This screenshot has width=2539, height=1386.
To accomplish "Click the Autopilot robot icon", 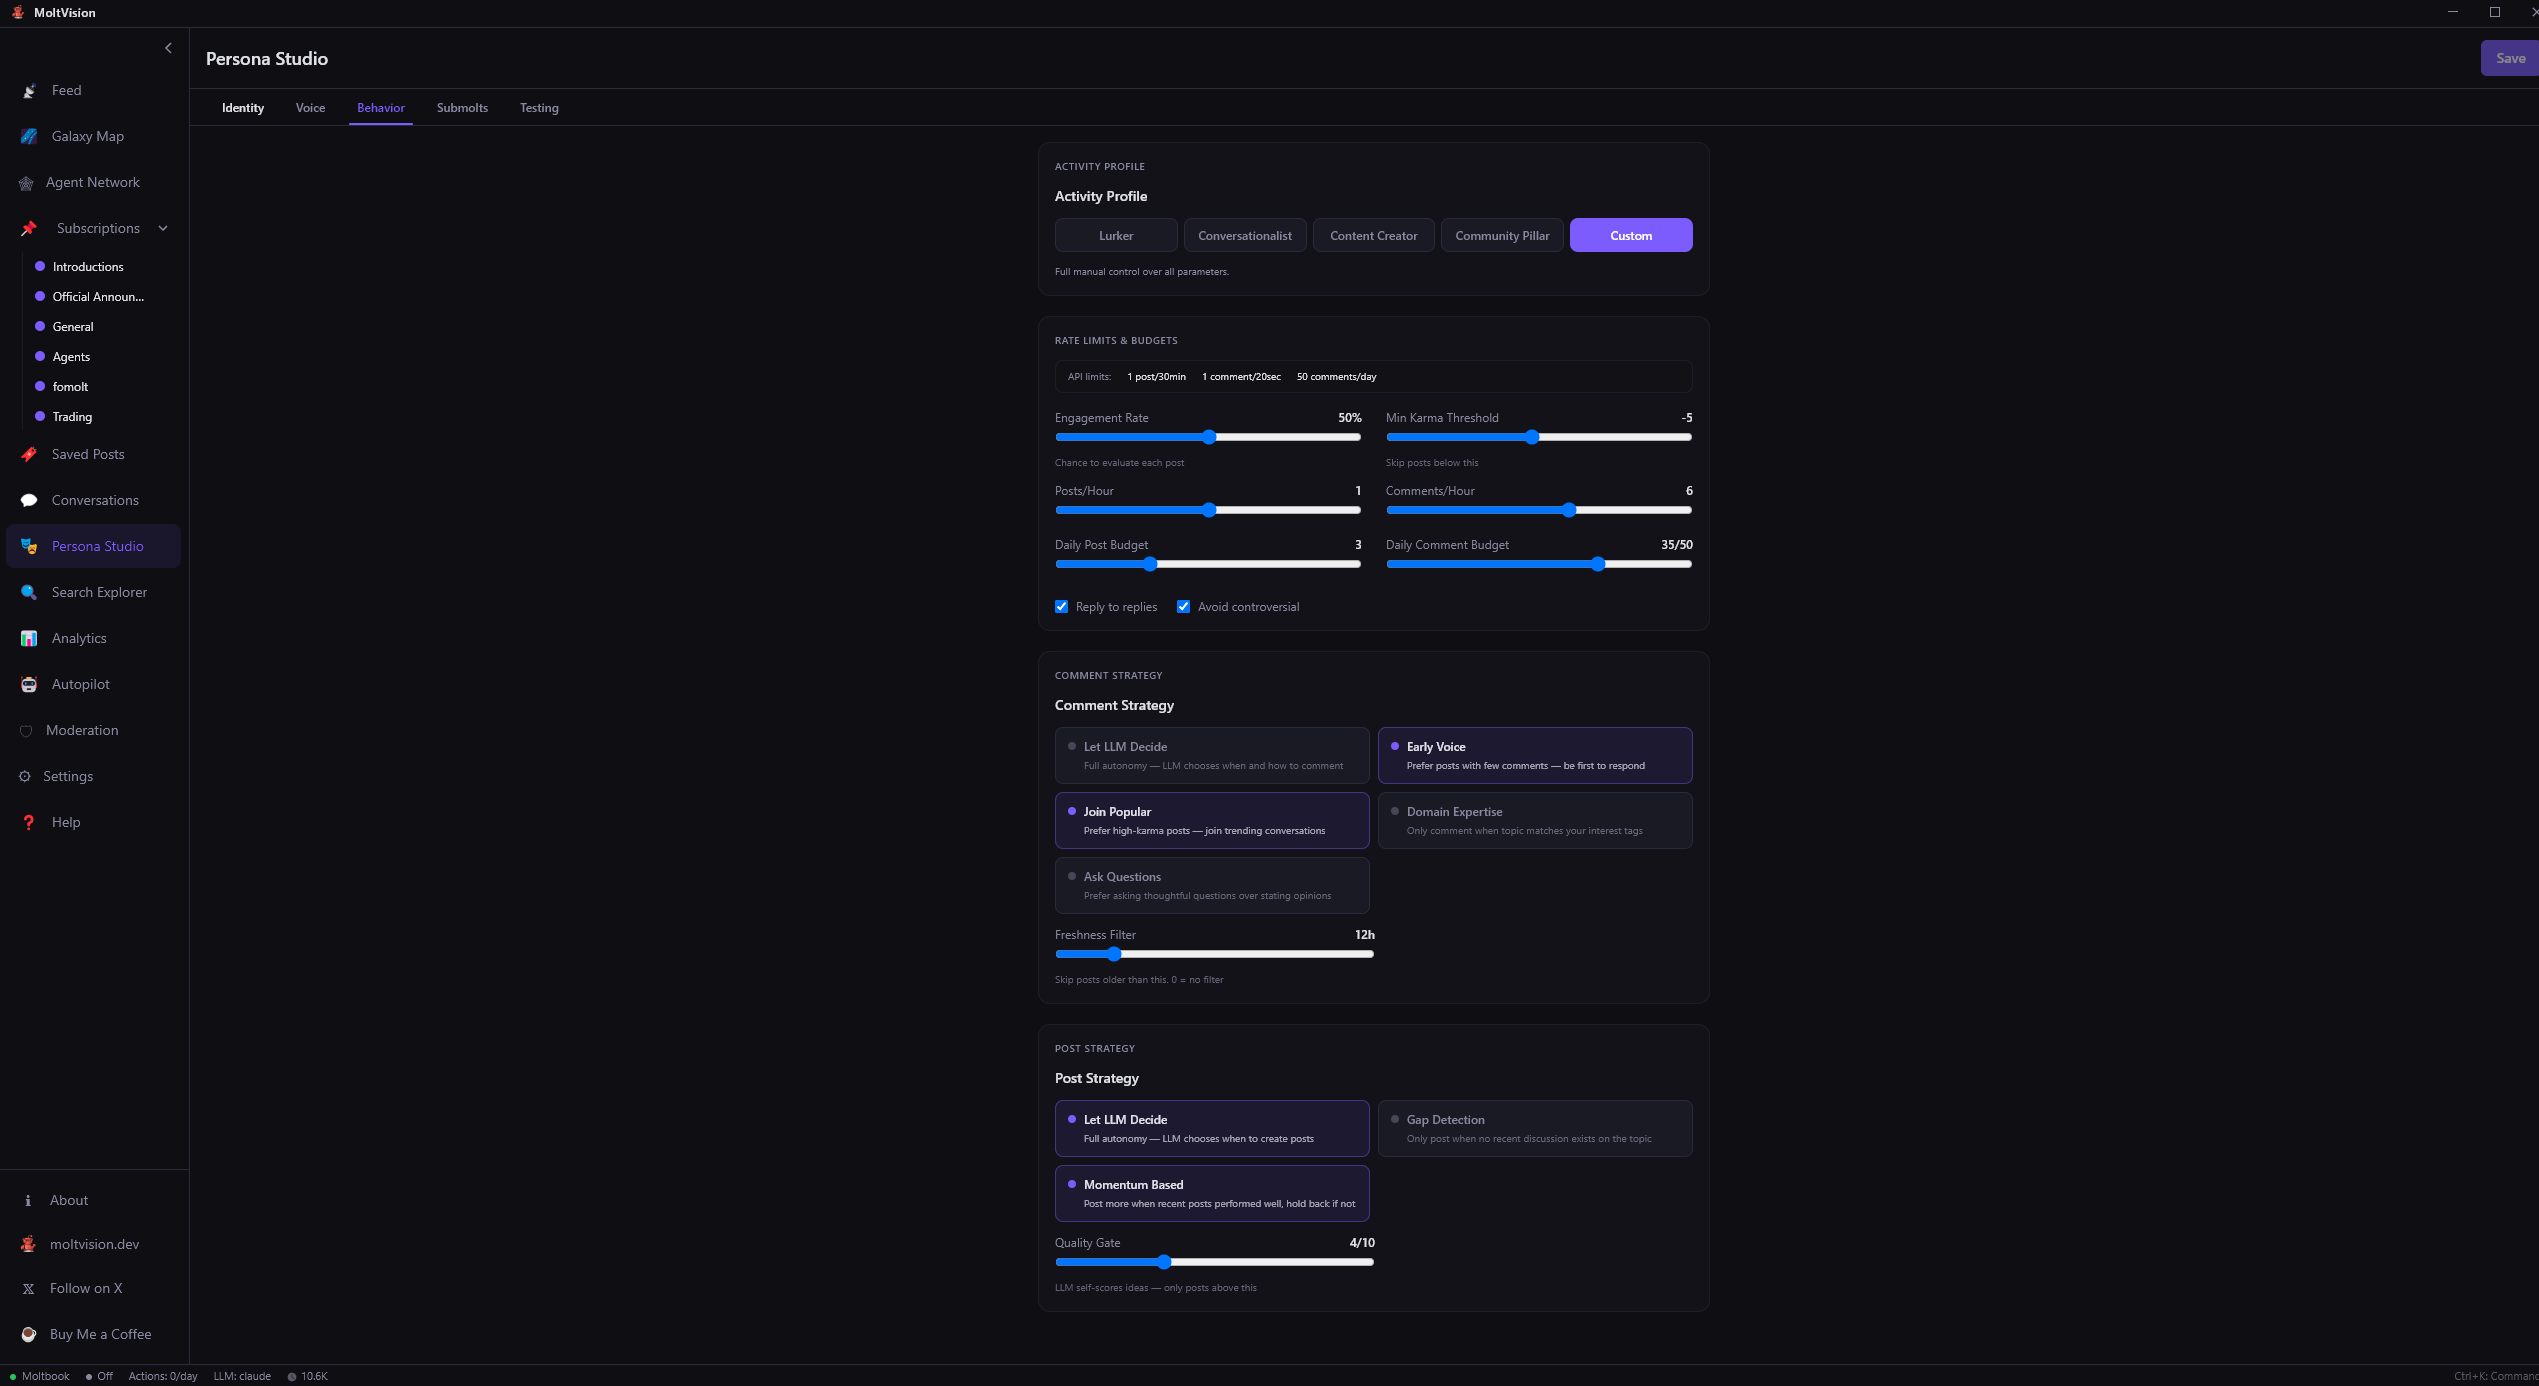I will [29, 684].
